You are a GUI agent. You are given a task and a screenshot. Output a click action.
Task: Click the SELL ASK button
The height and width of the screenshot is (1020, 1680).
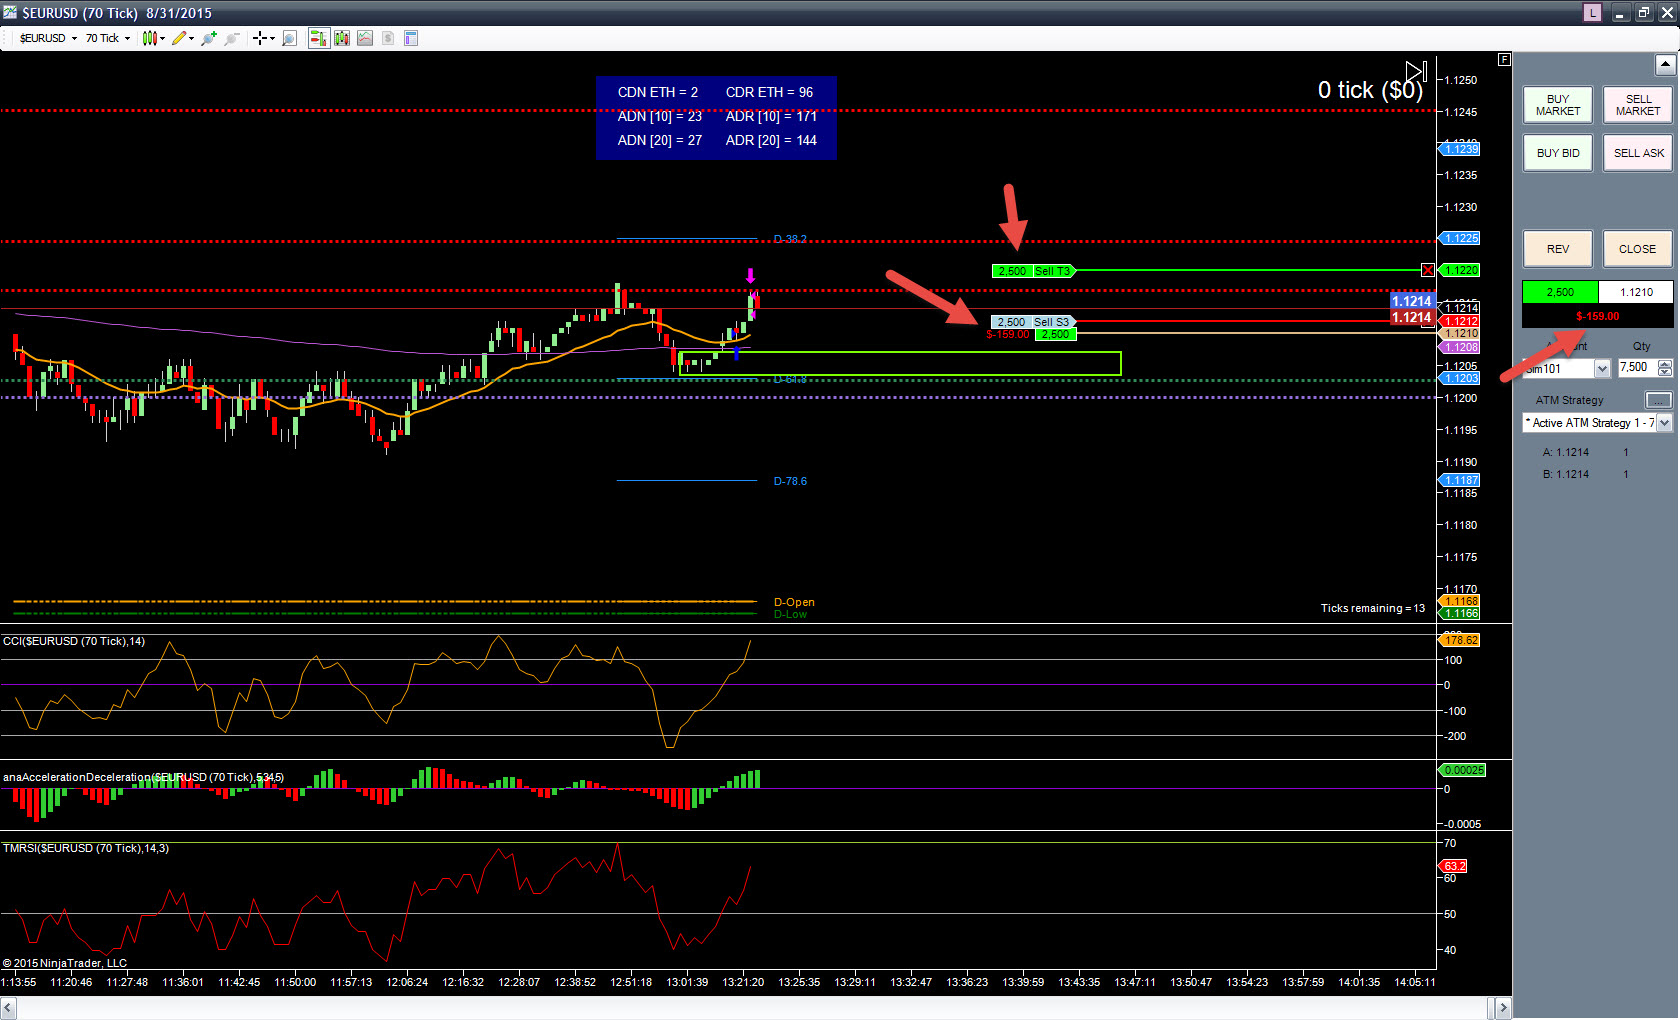point(1638,153)
